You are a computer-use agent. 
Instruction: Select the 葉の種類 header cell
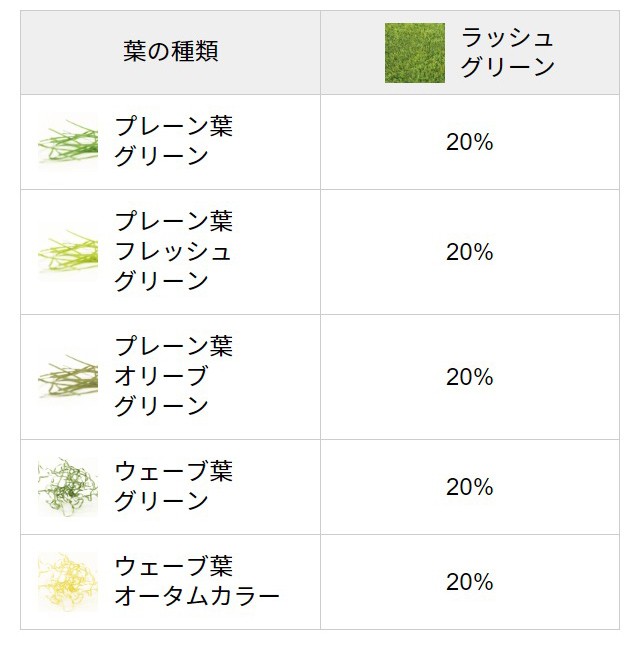(x=170, y=52)
